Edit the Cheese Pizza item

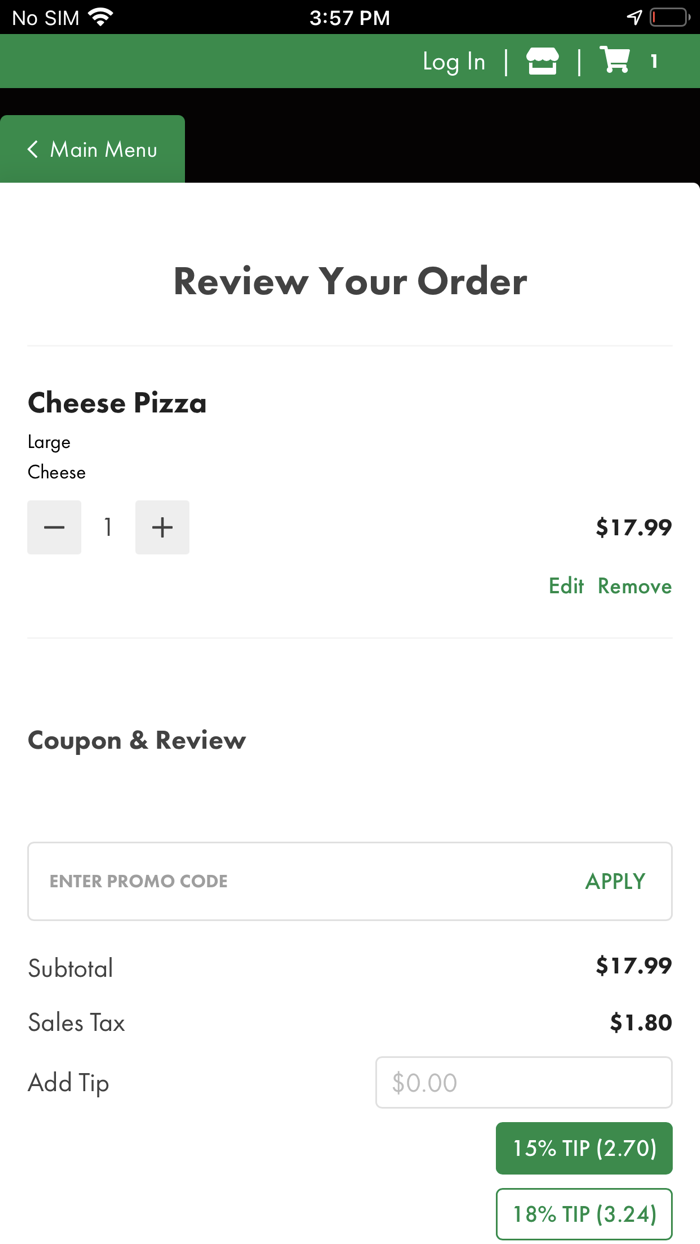pos(566,586)
